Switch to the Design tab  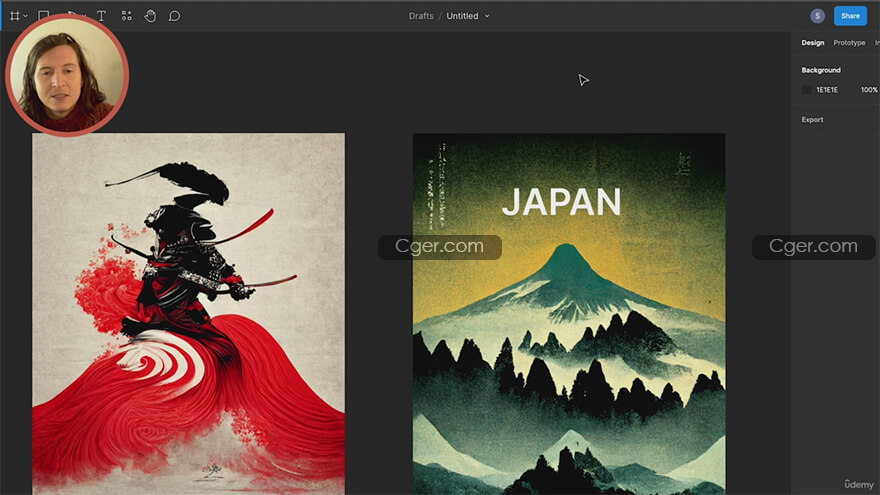click(x=813, y=43)
